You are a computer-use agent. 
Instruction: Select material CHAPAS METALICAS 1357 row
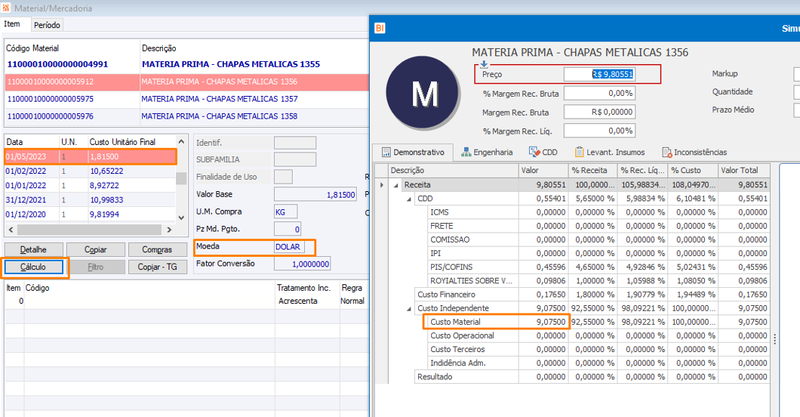(x=186, y=99)
